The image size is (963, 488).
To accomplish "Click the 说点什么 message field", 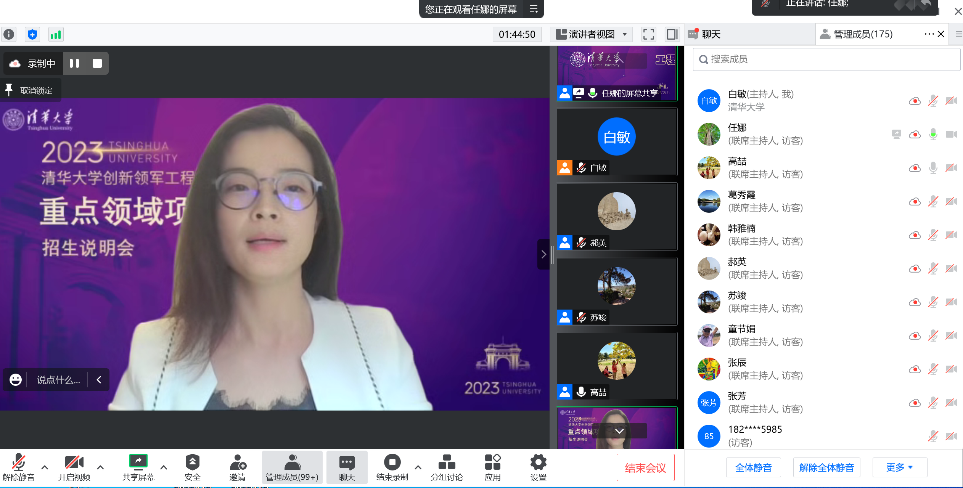I will tap(58, 380).
